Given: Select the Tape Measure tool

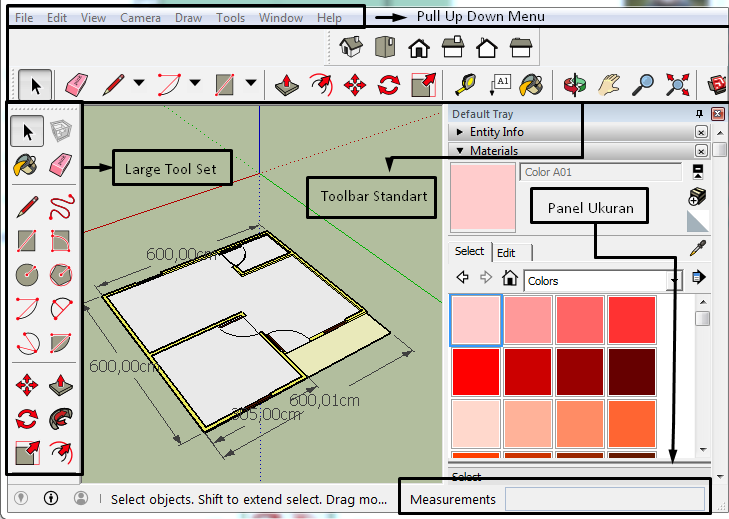Looking at the screenshot, I should [465, 85].
